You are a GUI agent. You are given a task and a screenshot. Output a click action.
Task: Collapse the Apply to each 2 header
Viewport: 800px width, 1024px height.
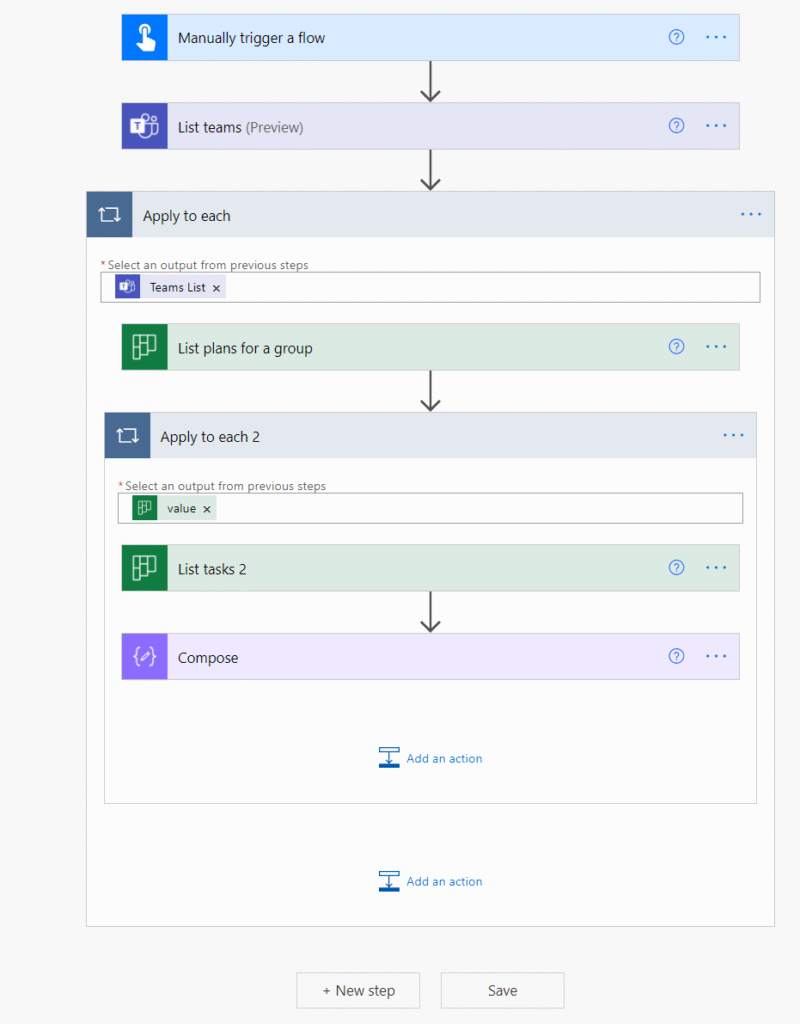[430, 436]
